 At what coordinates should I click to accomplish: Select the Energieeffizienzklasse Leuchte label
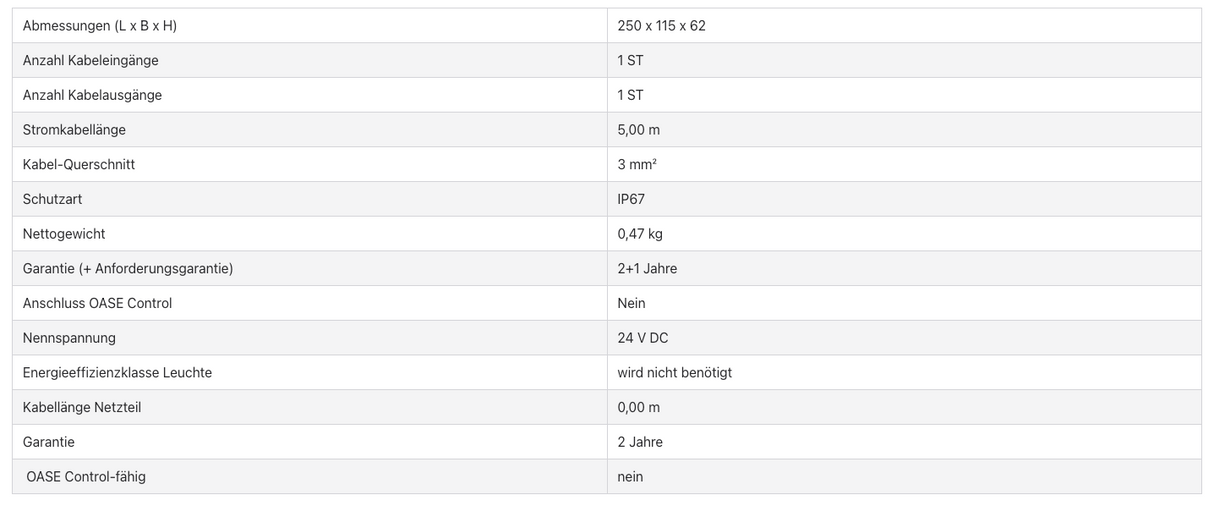[117, 372]
